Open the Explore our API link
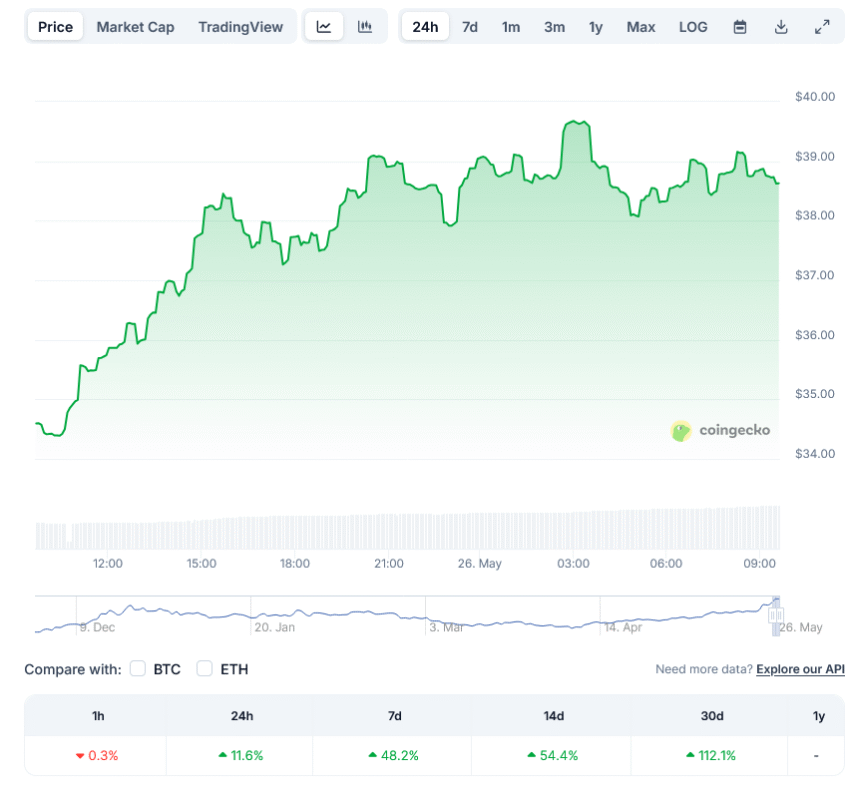 click(x=800, y=669)
